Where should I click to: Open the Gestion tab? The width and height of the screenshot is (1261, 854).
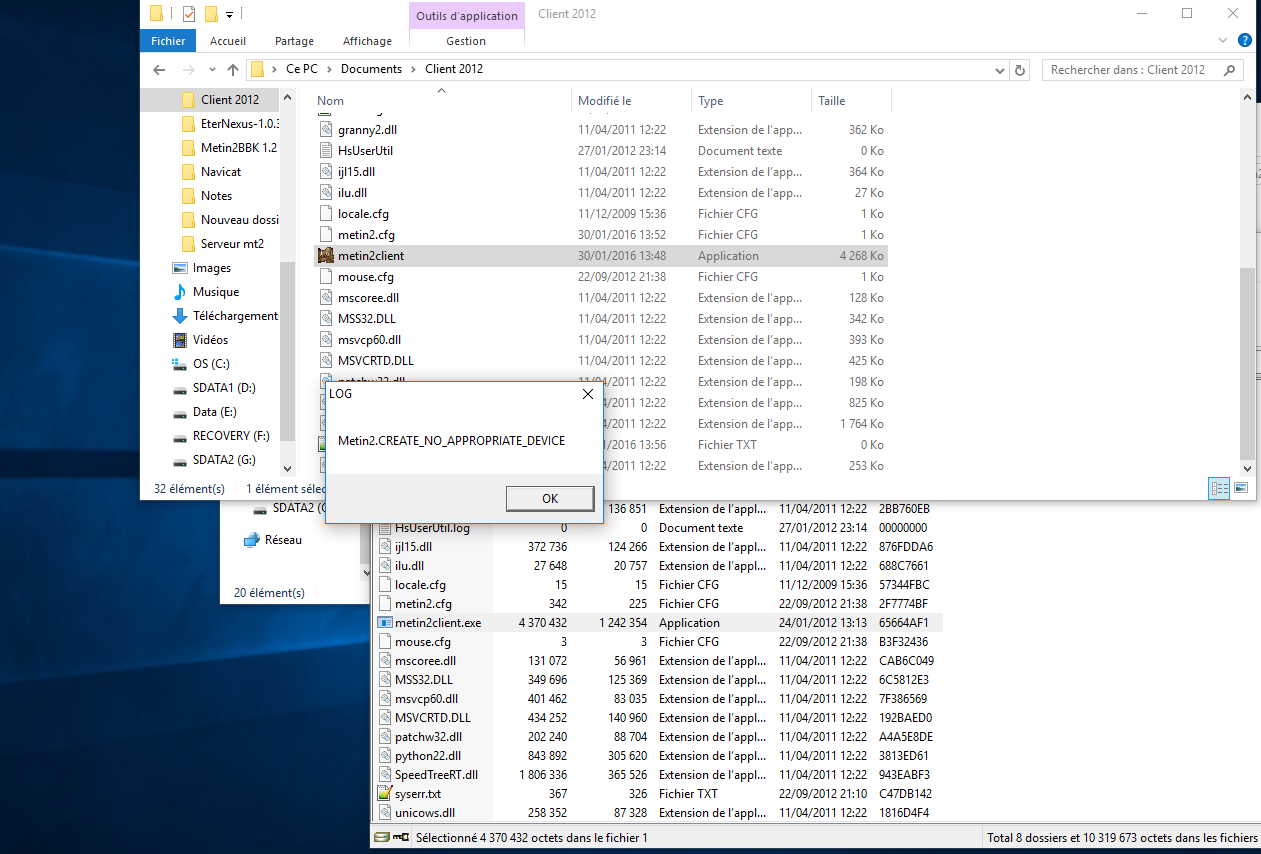(x=466, y=41)
